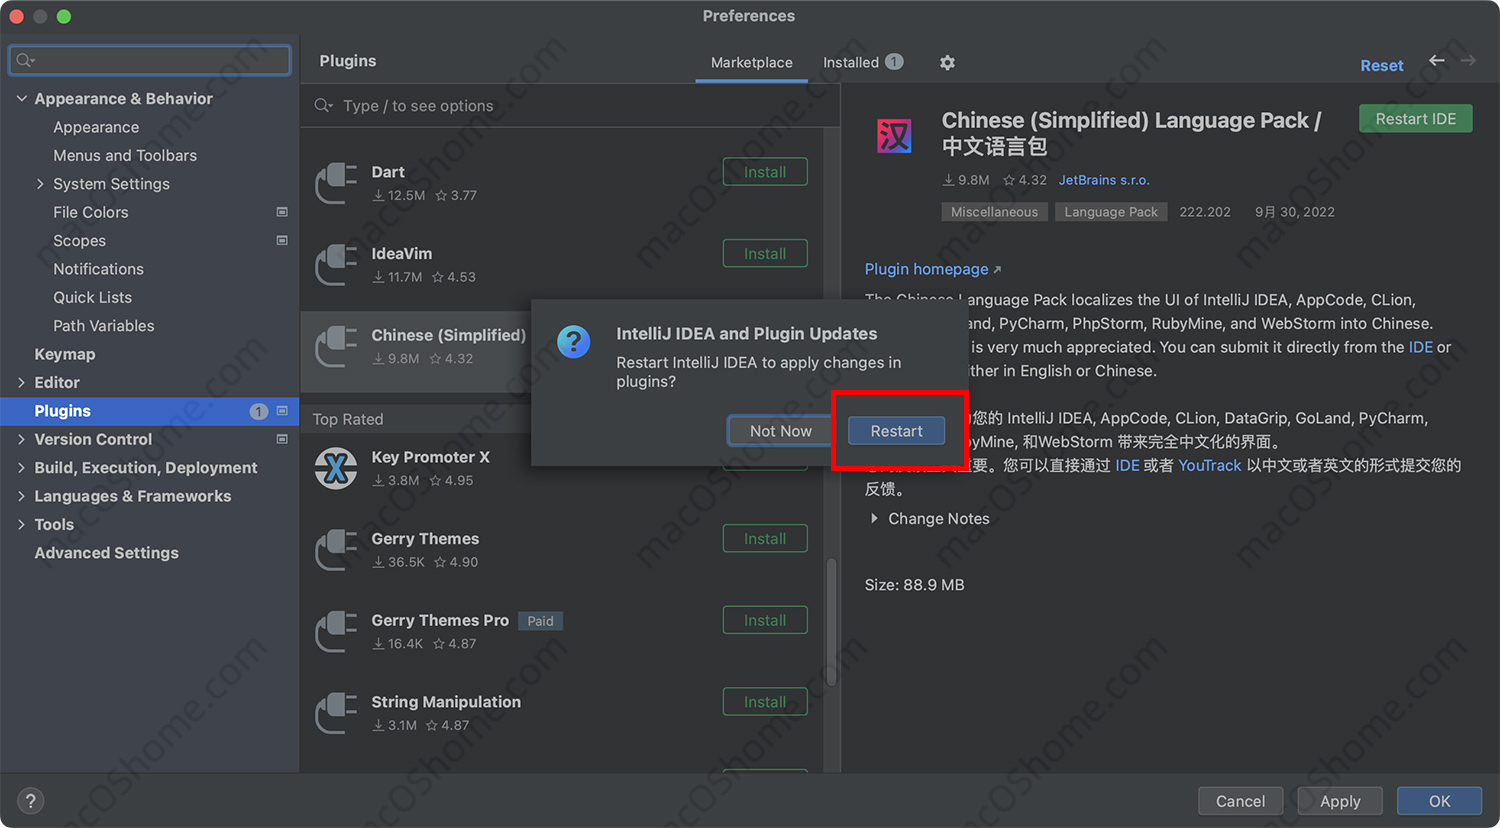
Task: Click the Chinese (Simplified) plugin list icon
Action: pos(336,346)
